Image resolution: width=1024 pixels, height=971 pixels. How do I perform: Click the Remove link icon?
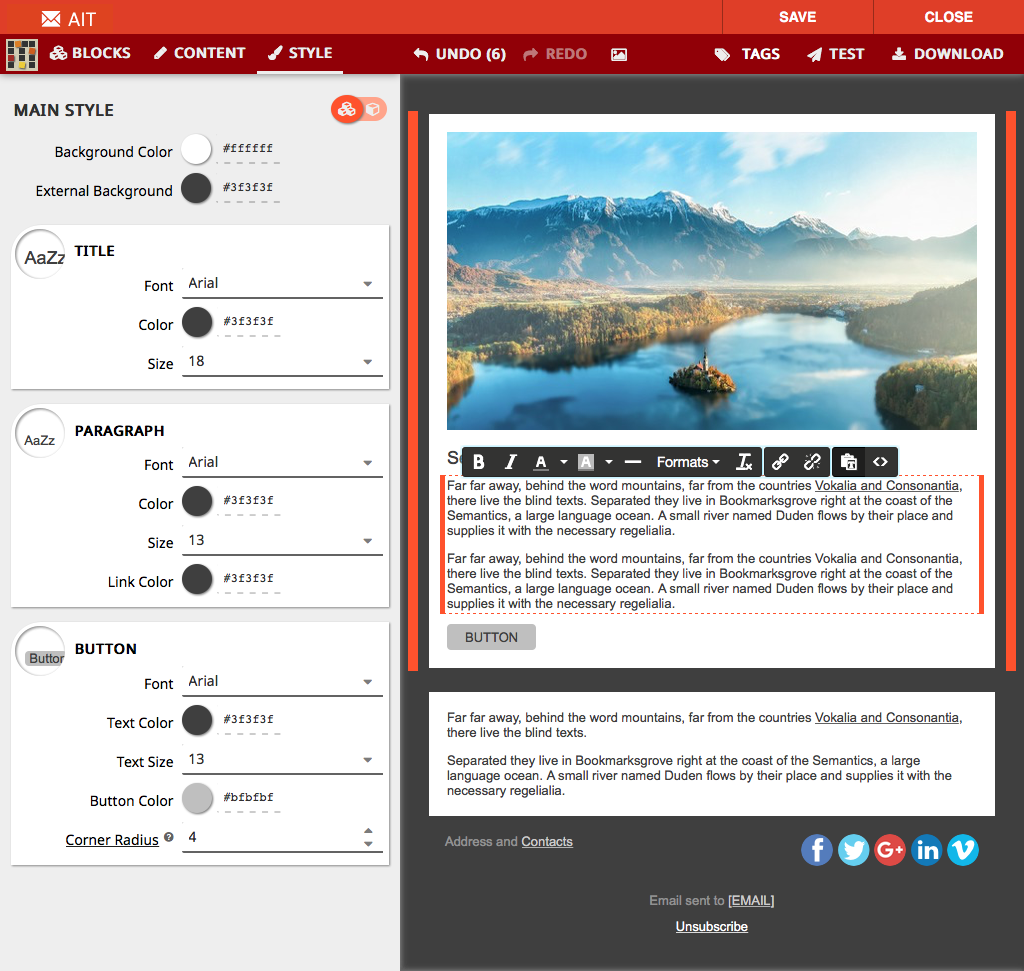(x=812, y=462)
